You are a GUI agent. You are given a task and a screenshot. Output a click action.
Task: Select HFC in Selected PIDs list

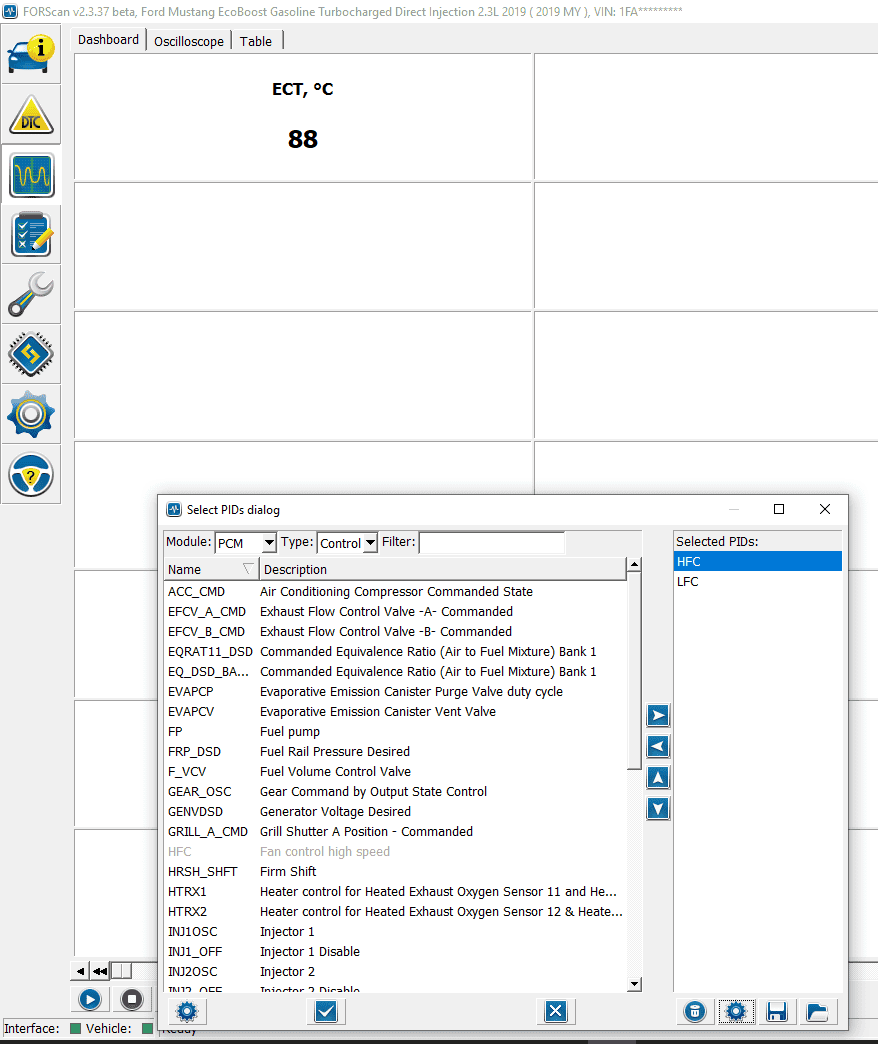click(x=758, y=561)
